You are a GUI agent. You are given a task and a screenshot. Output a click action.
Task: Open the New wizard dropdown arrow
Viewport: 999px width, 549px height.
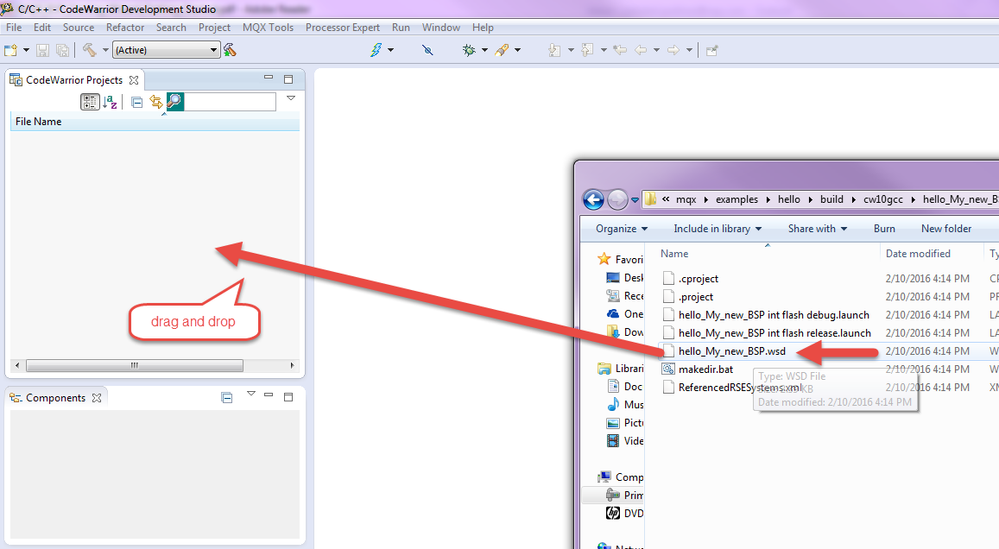26,50
